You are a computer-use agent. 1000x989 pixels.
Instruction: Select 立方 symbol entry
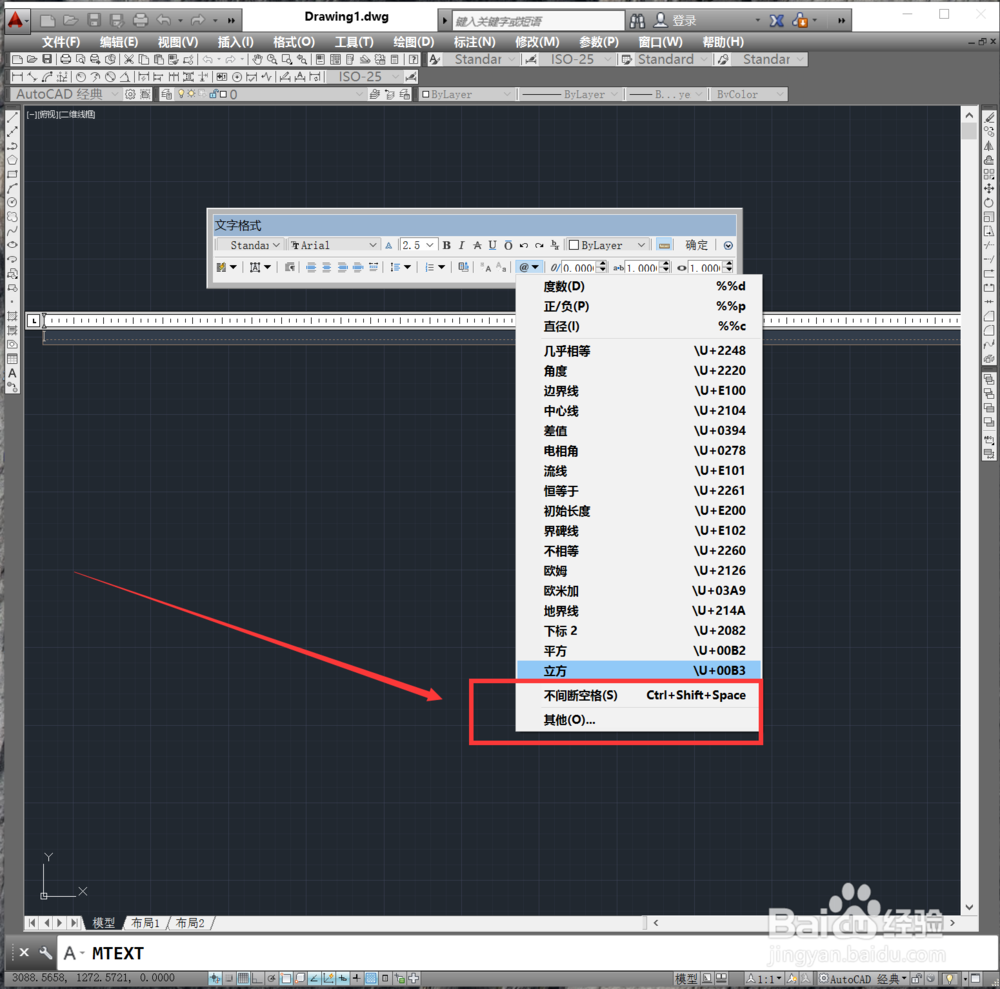[x=638, y=671]
